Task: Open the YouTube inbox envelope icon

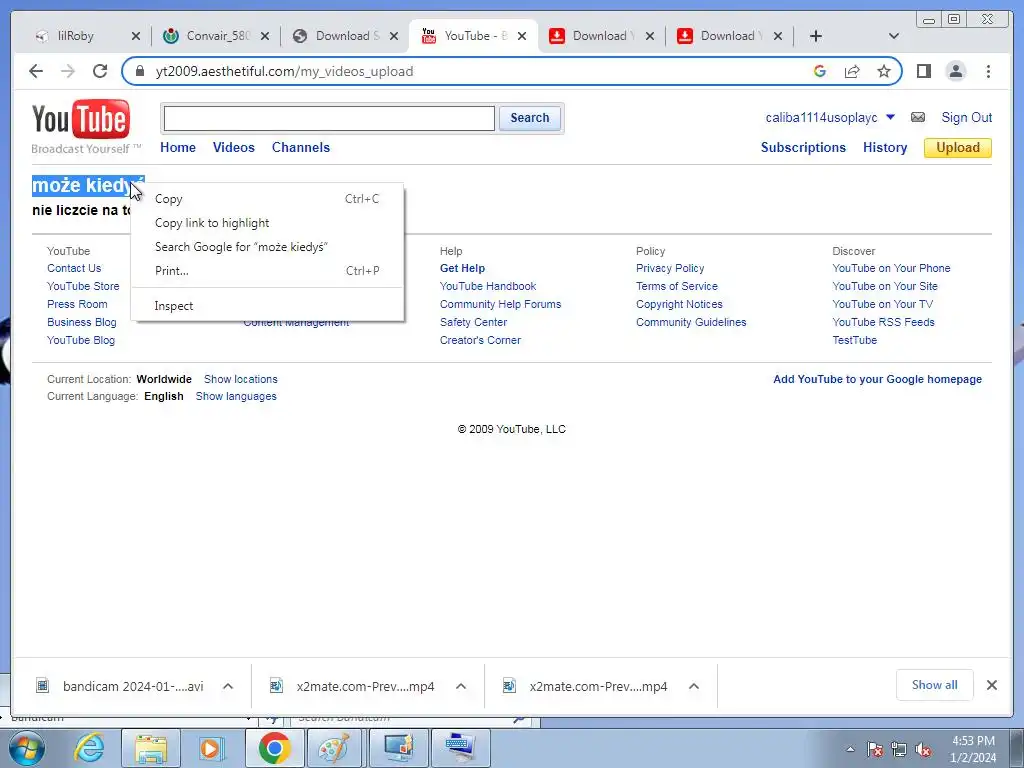Action: click(918, 118)
